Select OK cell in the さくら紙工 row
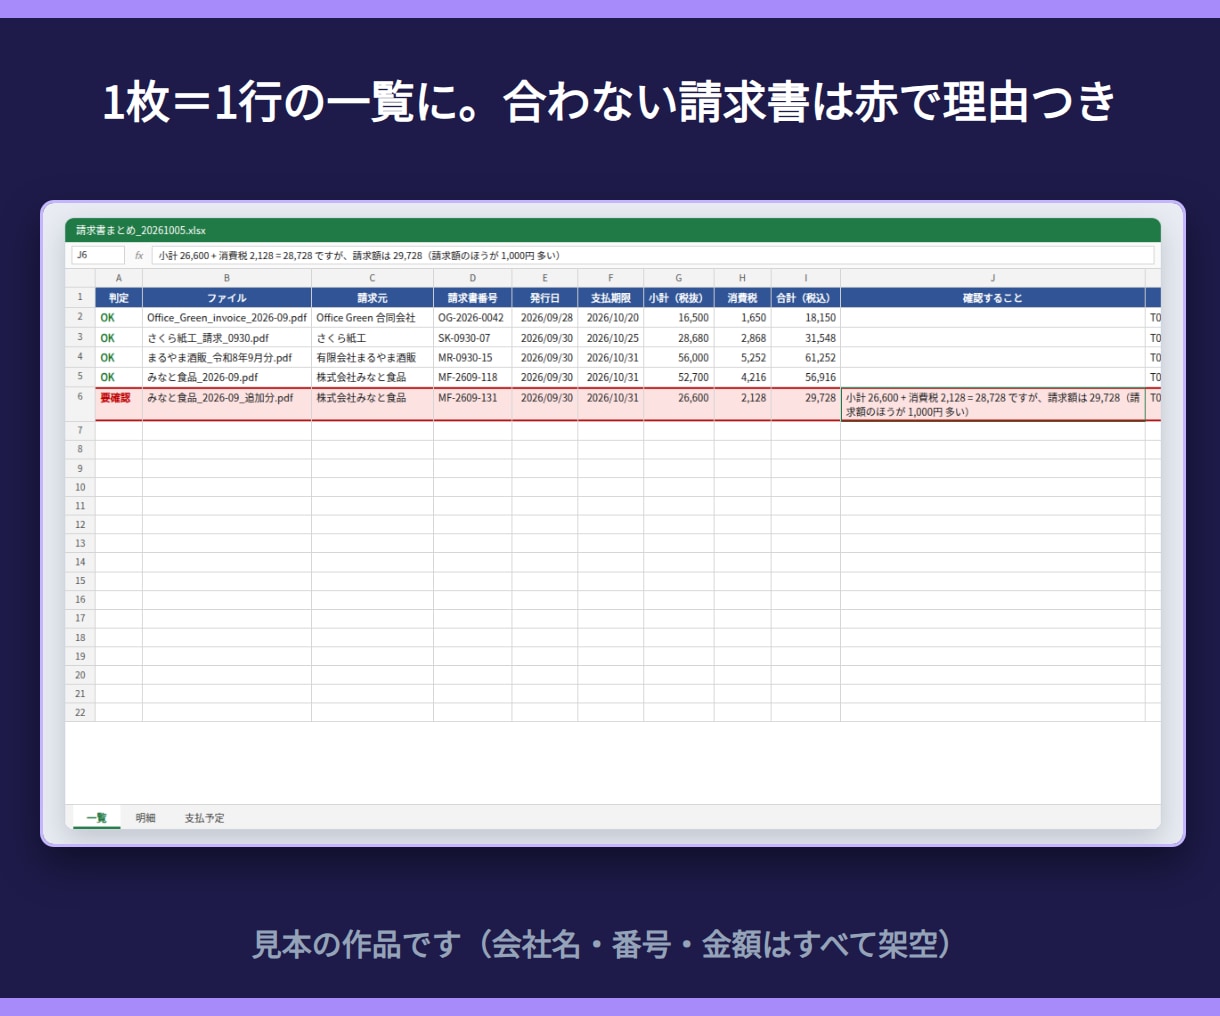The image size is (1220, 1016). [119, 338]
